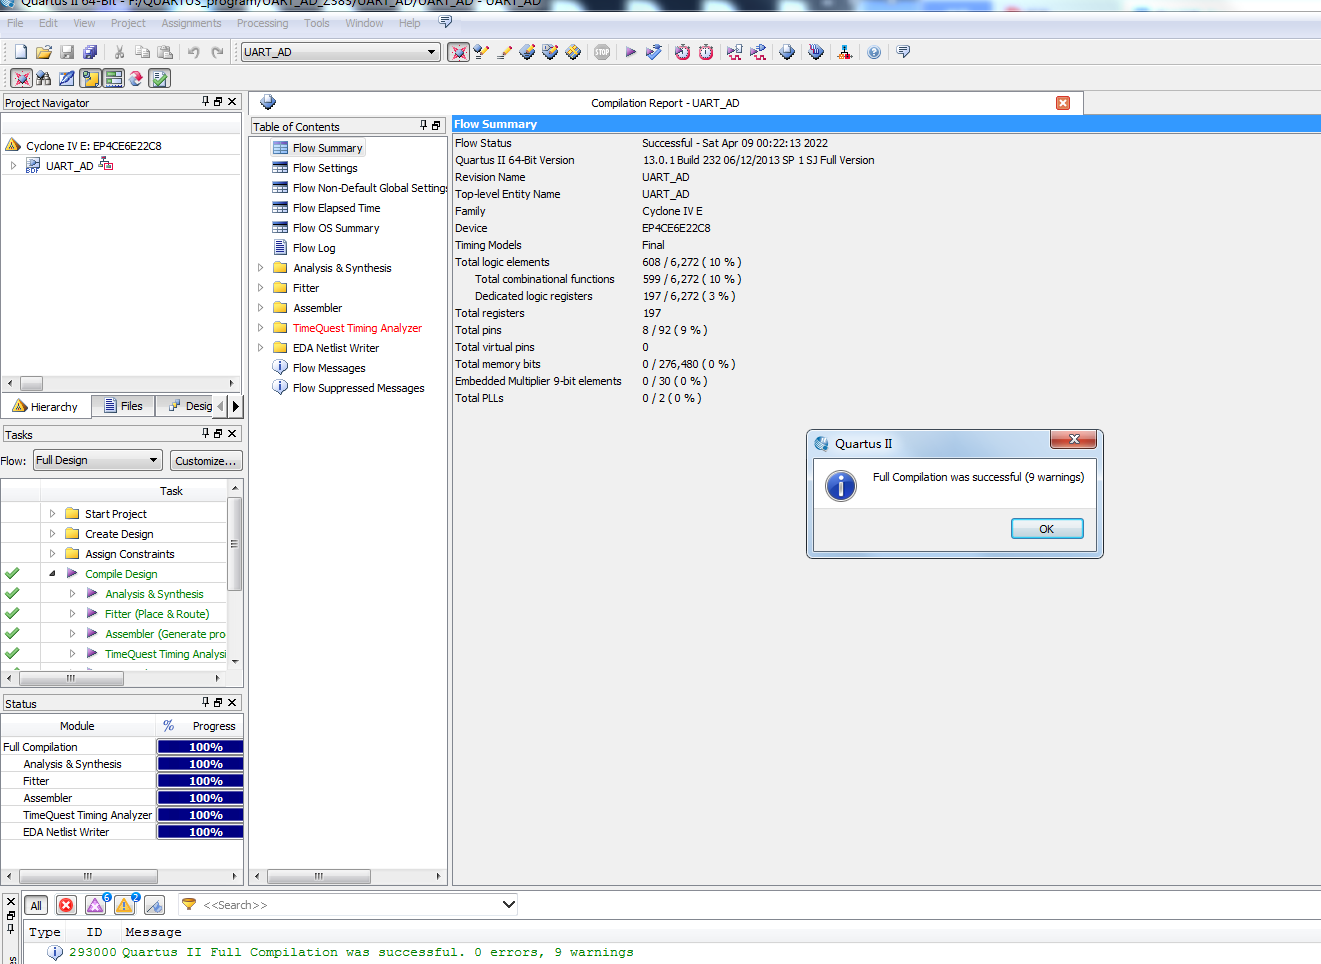This screenshot has width=1321, height=964.
Task: Toggle the error messages filter
Action: (x=66, y=905)
